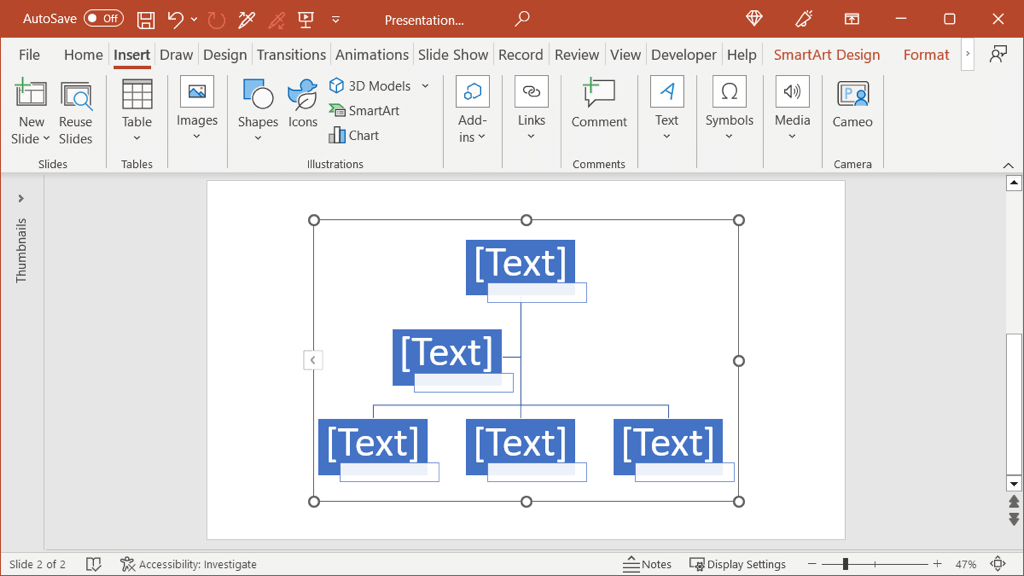The image size is (1024, 576).
Task: Click Reuse Slides button
Action: [75, 112]
